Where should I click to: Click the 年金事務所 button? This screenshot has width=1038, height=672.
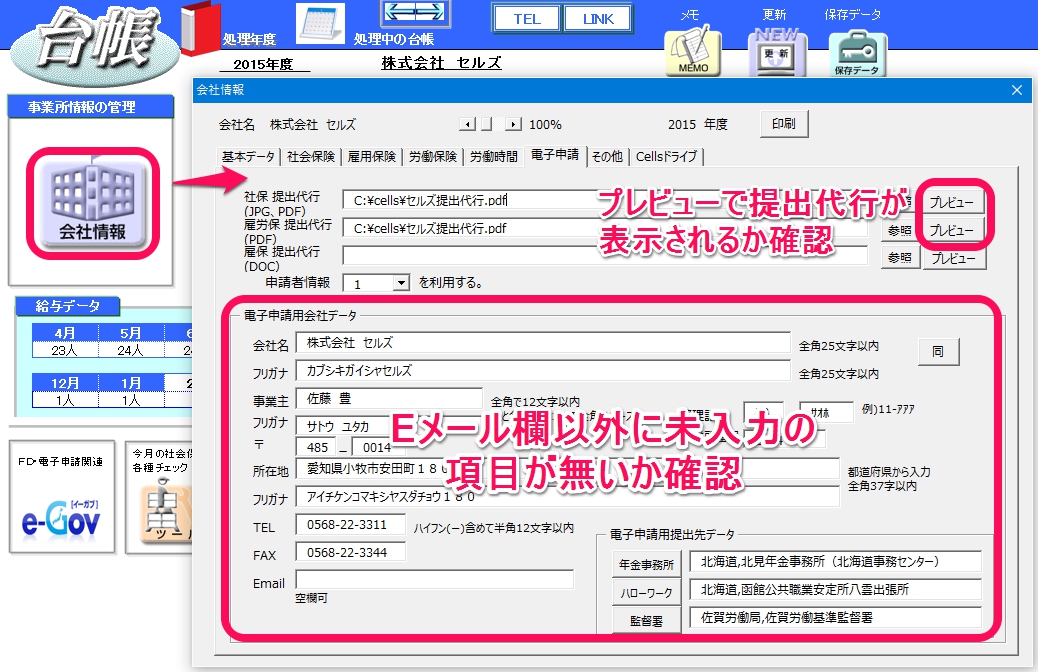click(646, 564)
